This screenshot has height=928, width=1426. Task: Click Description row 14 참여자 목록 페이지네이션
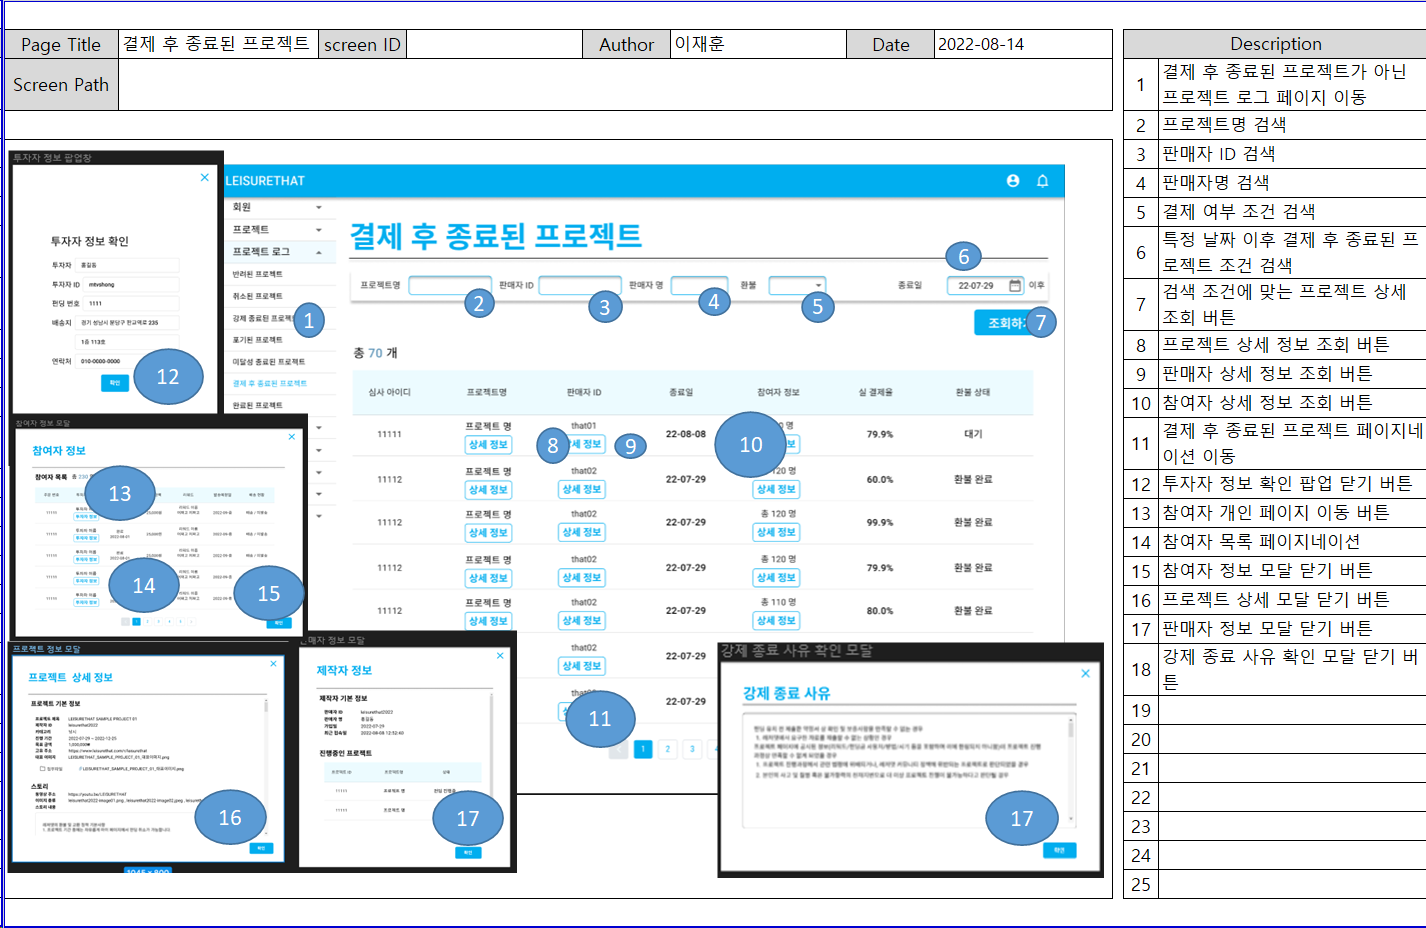(x=1260, y=542)
